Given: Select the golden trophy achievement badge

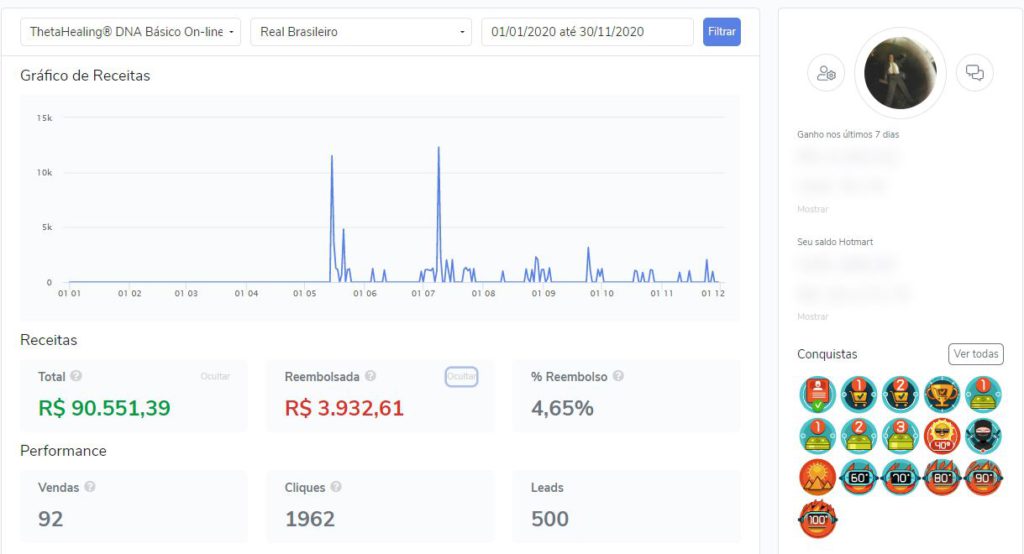Looking at the screenshot, I should pos(941,395).
